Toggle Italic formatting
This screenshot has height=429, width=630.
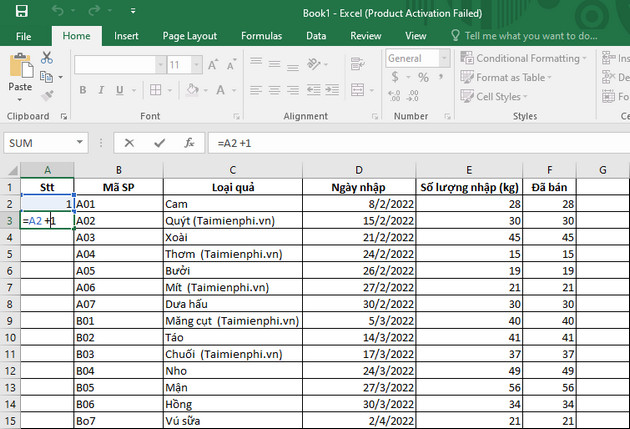tap(103, 91)
